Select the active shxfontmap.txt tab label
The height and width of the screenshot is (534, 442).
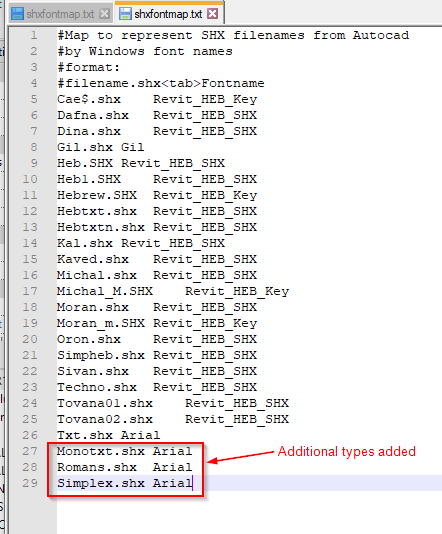(168, 14)
